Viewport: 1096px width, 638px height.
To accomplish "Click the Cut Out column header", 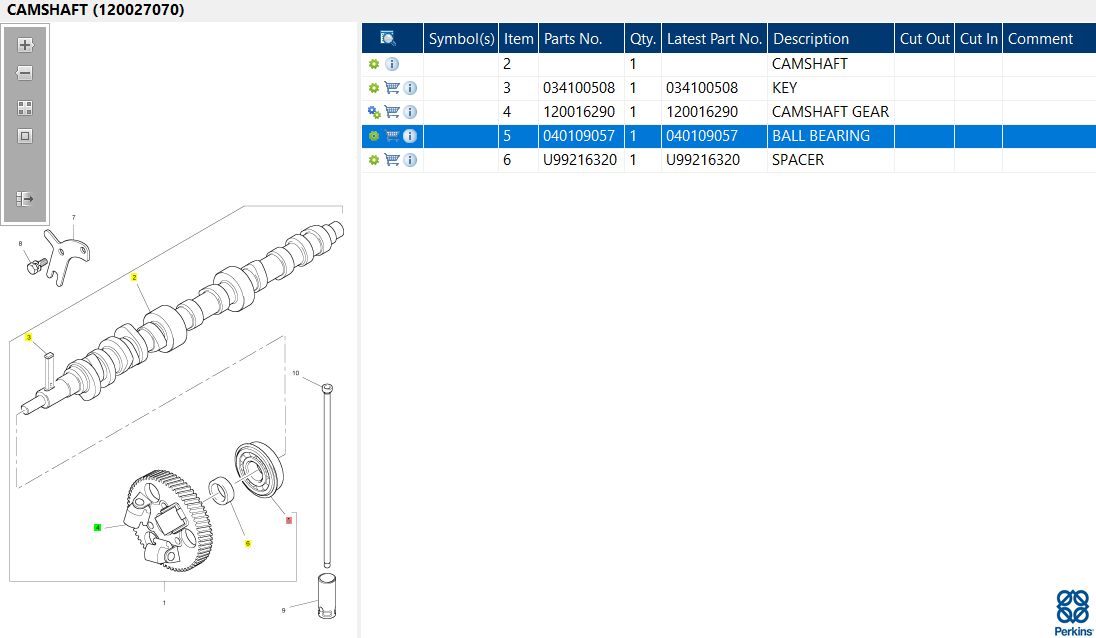I will click(x=925, y=38).
